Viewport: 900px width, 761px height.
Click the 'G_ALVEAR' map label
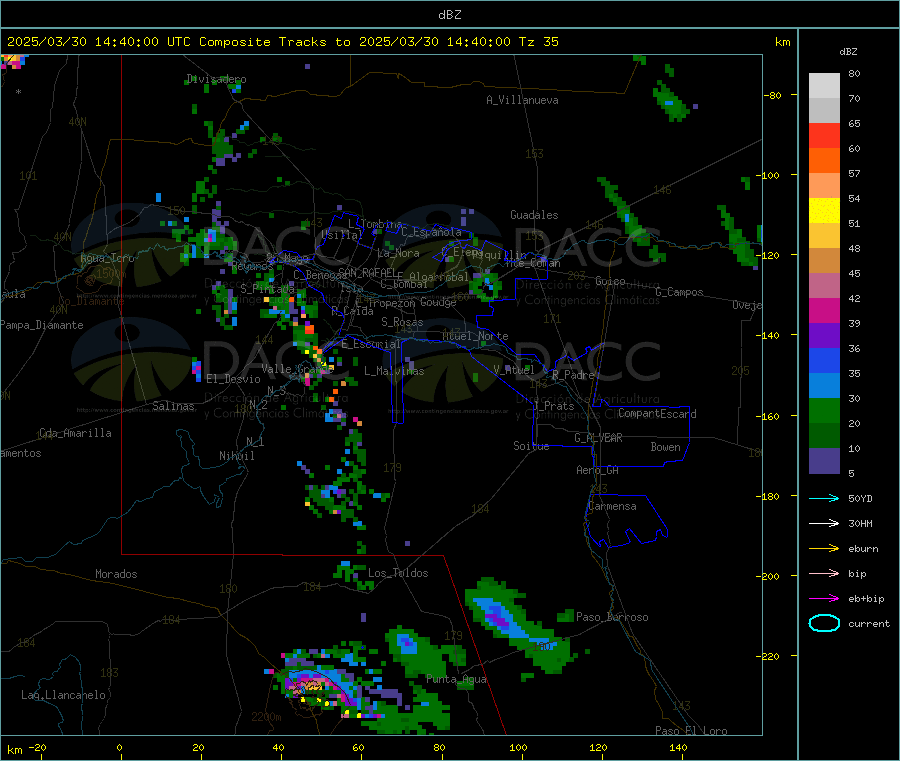click(x=598, y=438)
